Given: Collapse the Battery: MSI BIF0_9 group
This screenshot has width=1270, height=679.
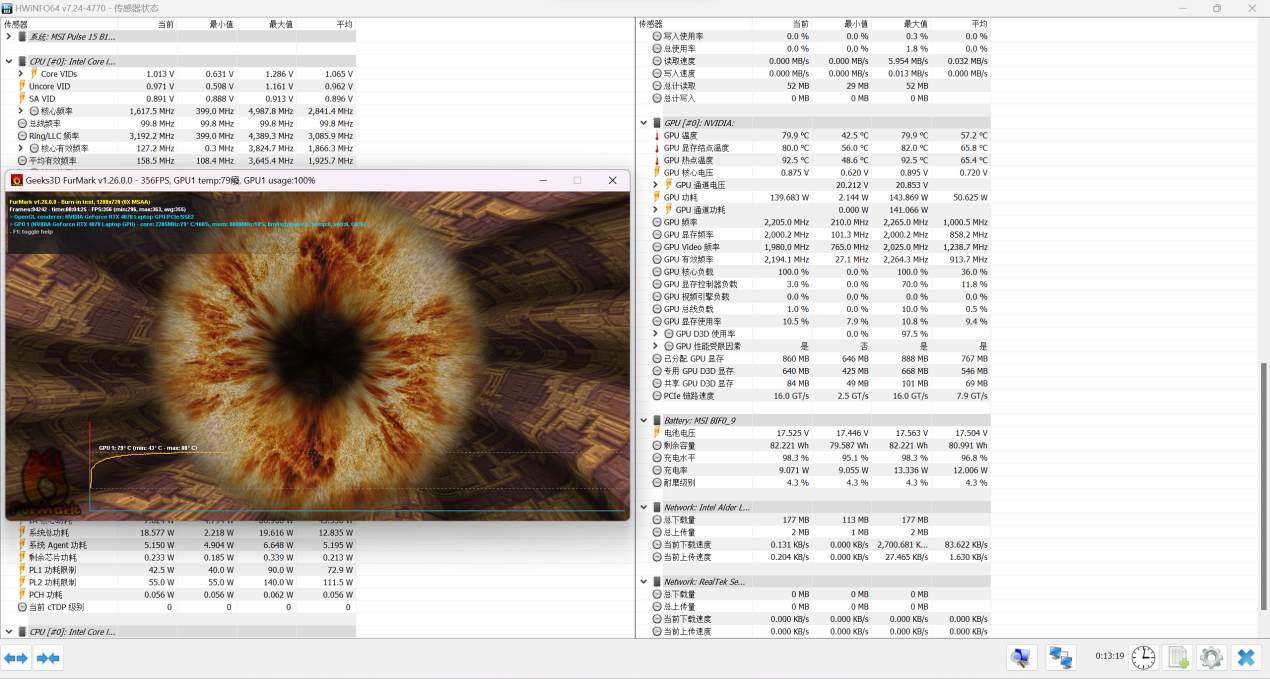Looking at the screenshot, I should point(644,420).
